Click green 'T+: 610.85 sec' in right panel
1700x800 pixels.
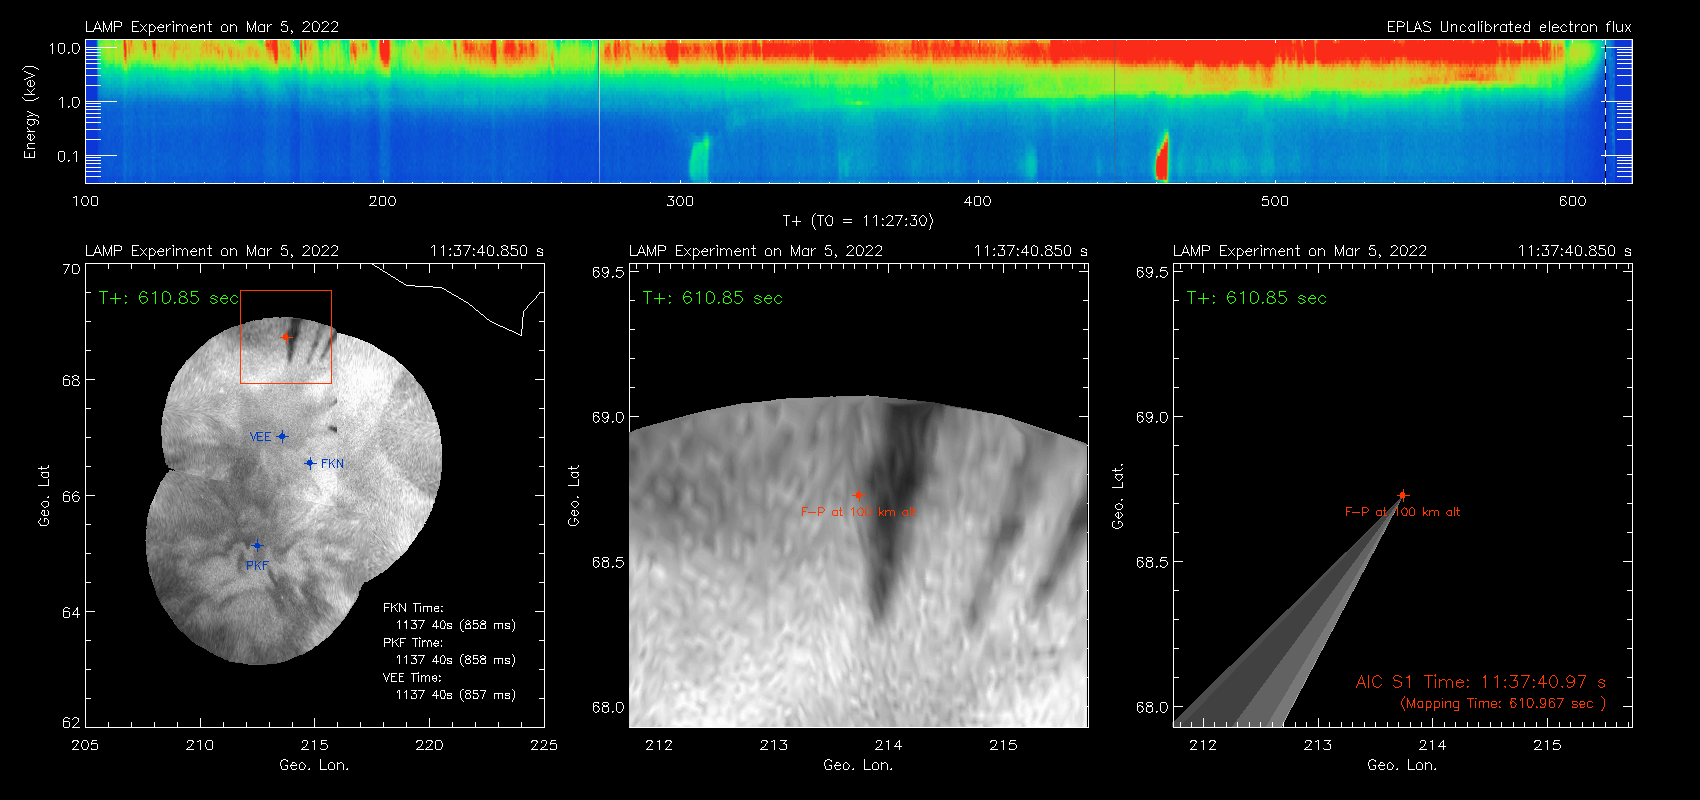1257,298
